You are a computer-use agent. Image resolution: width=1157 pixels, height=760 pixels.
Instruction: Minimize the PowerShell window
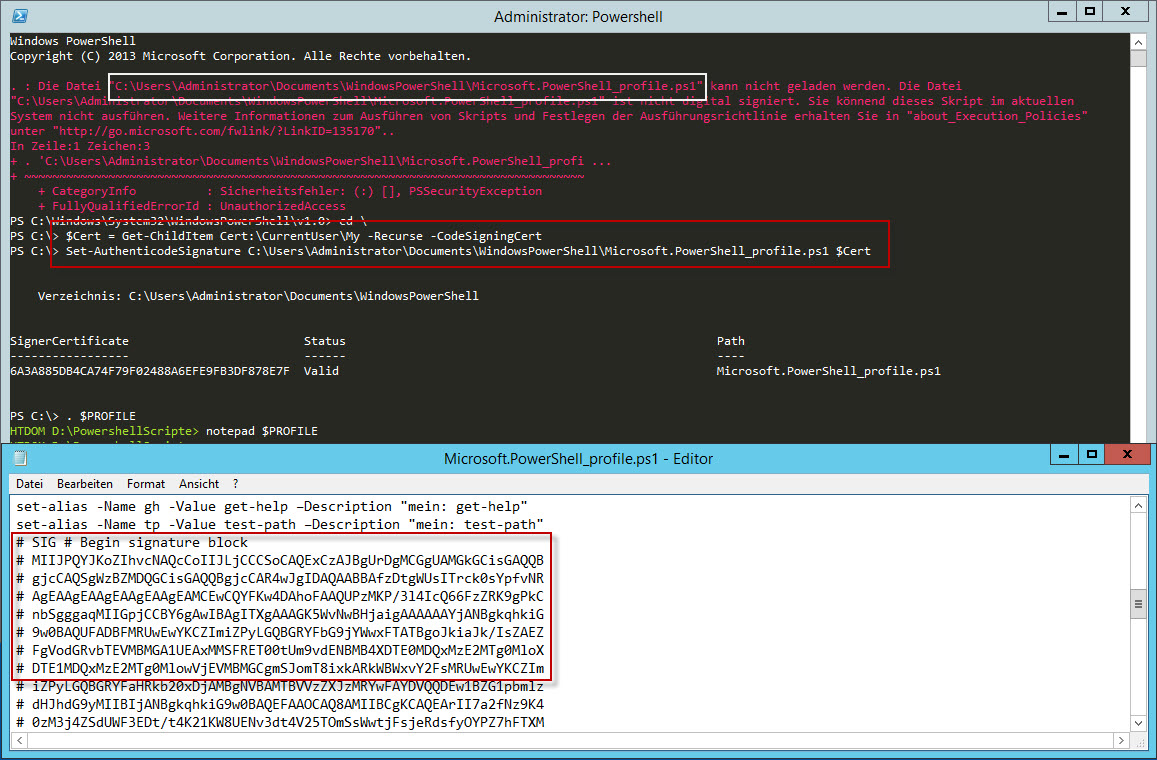[1062, 12]
